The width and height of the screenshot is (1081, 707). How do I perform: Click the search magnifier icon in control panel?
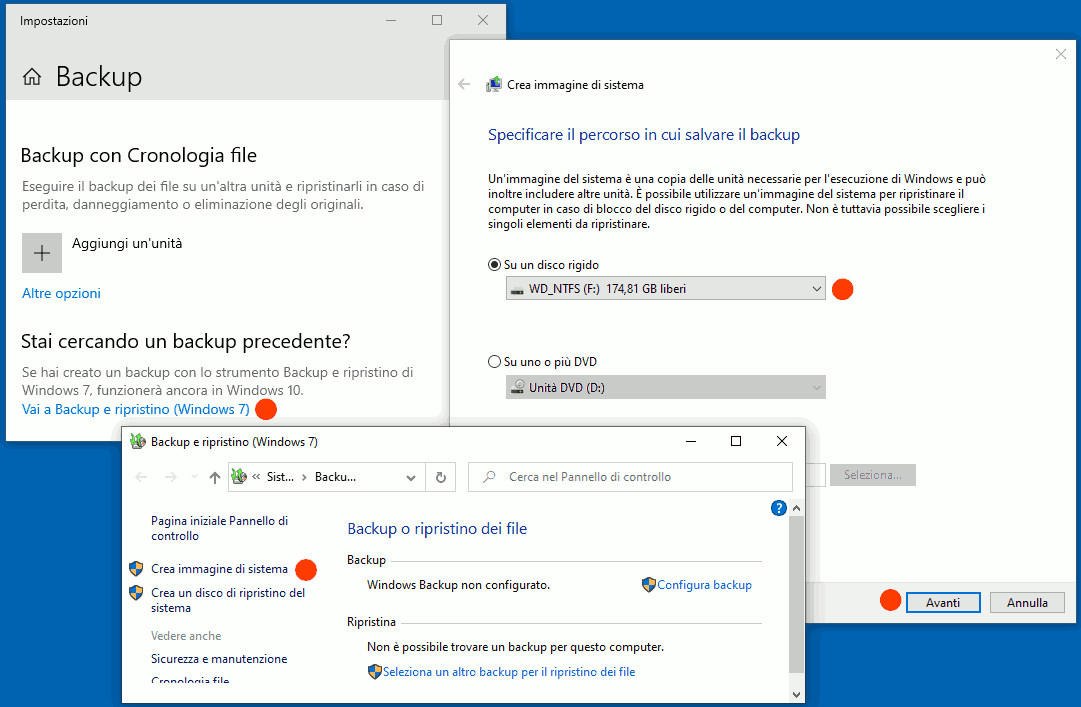click(489, 476)
